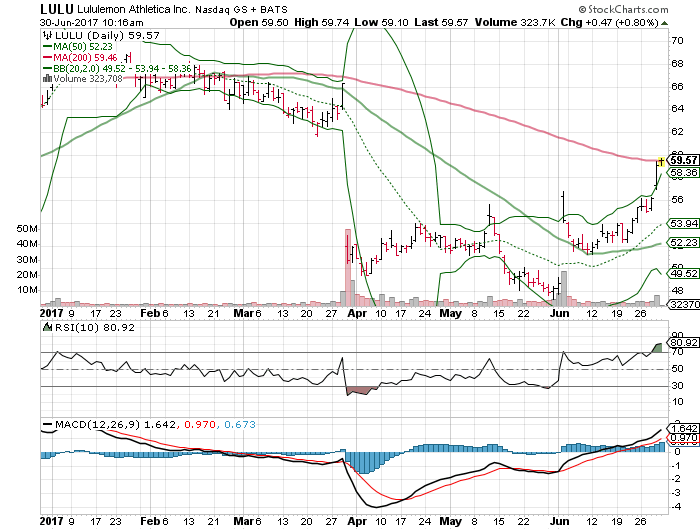Click the Volume 323.7K header value
This screenshot has height=530, width=700.
click(515, 22)
